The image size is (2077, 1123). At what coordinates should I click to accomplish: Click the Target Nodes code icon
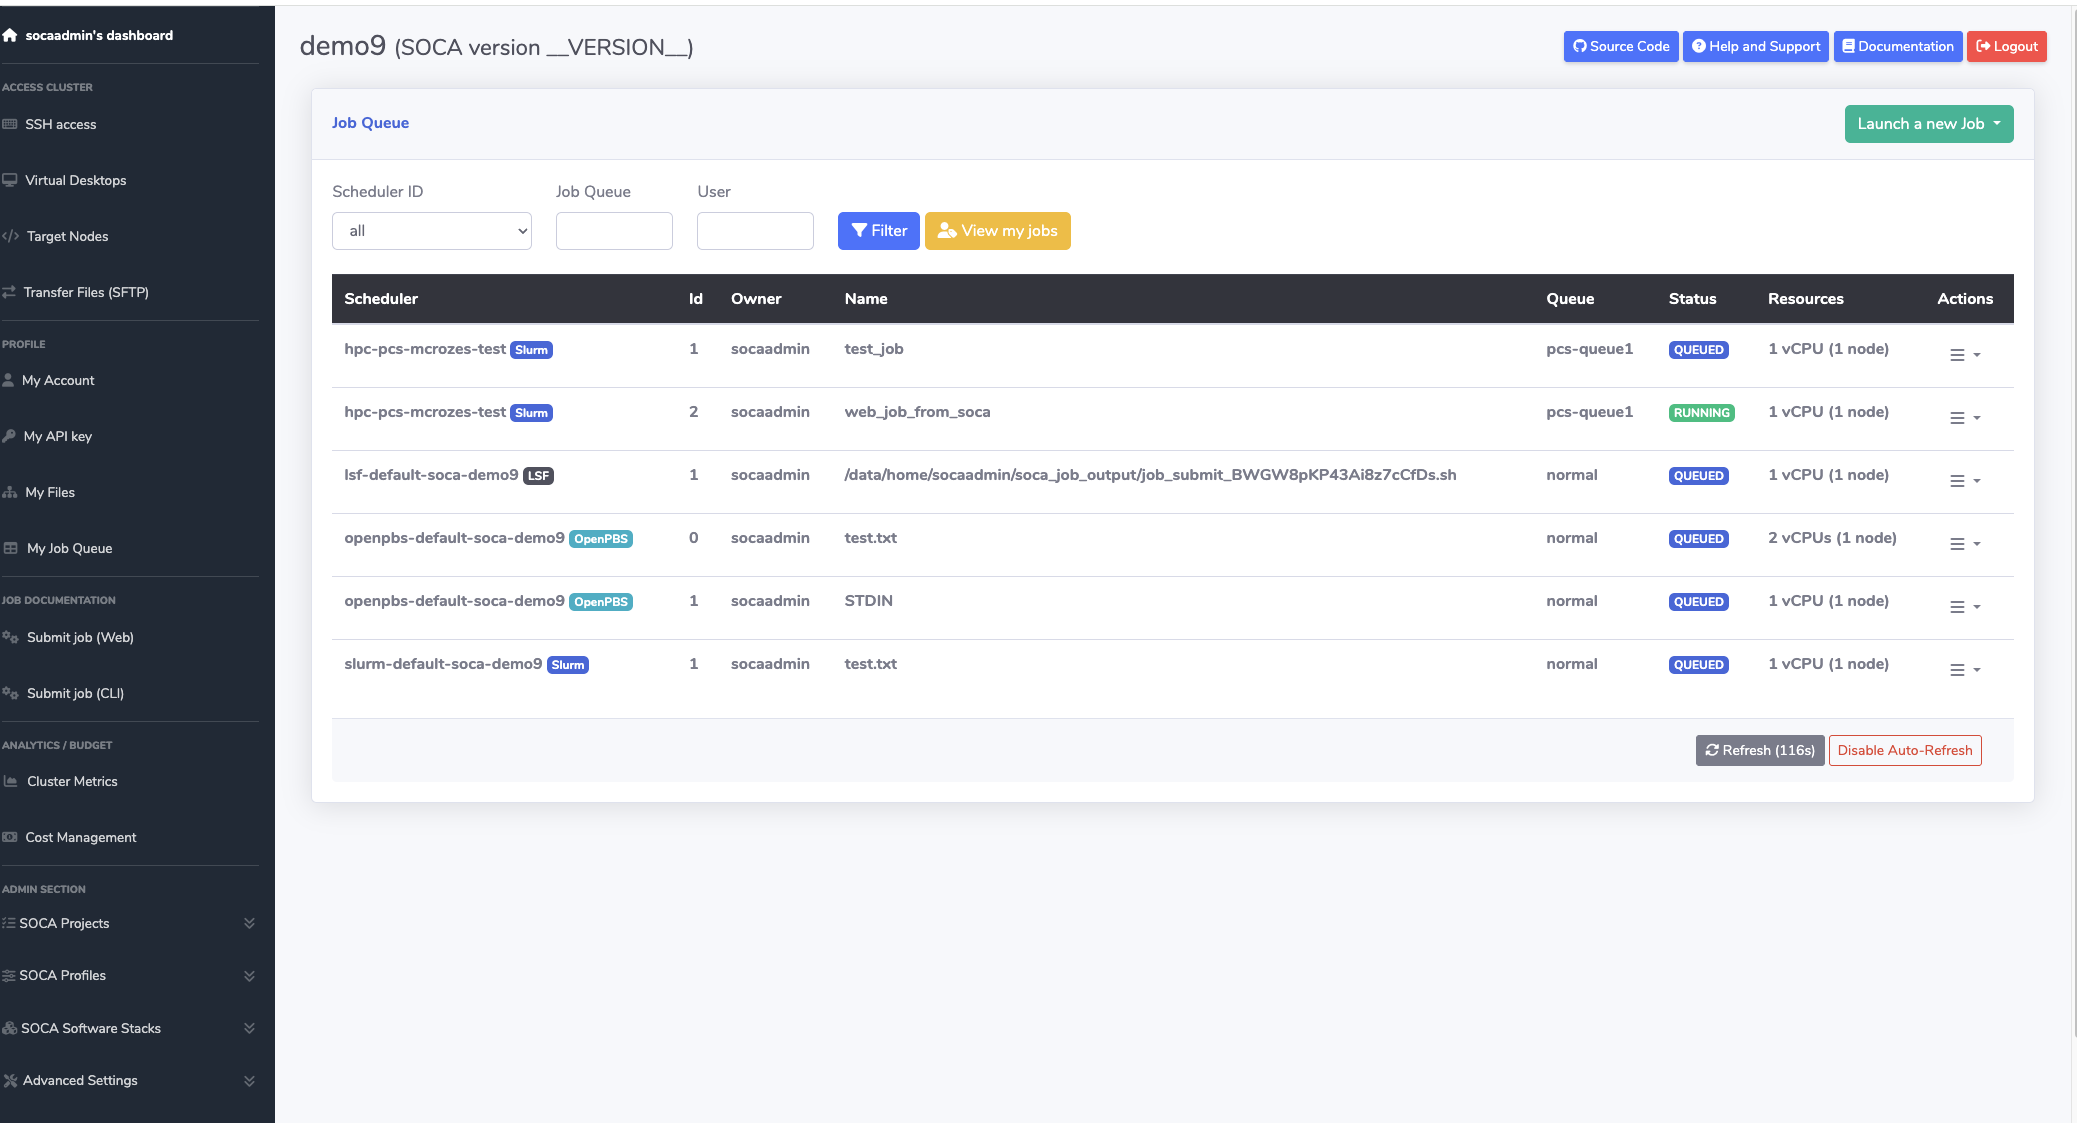[11, 236]
